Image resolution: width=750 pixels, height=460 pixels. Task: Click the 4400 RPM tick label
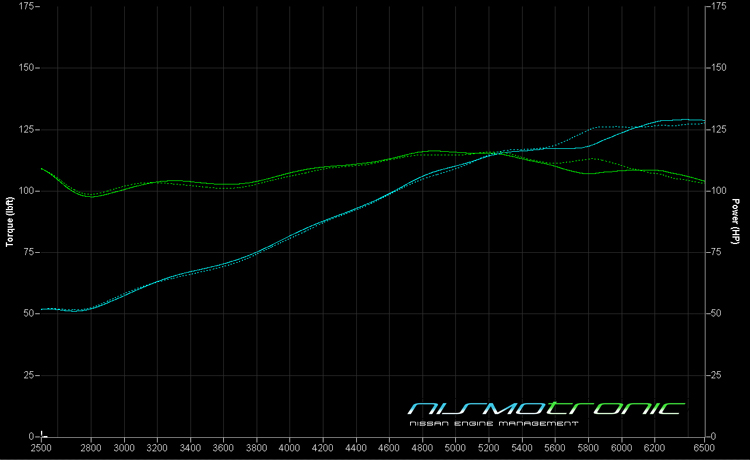coord(356,449)
